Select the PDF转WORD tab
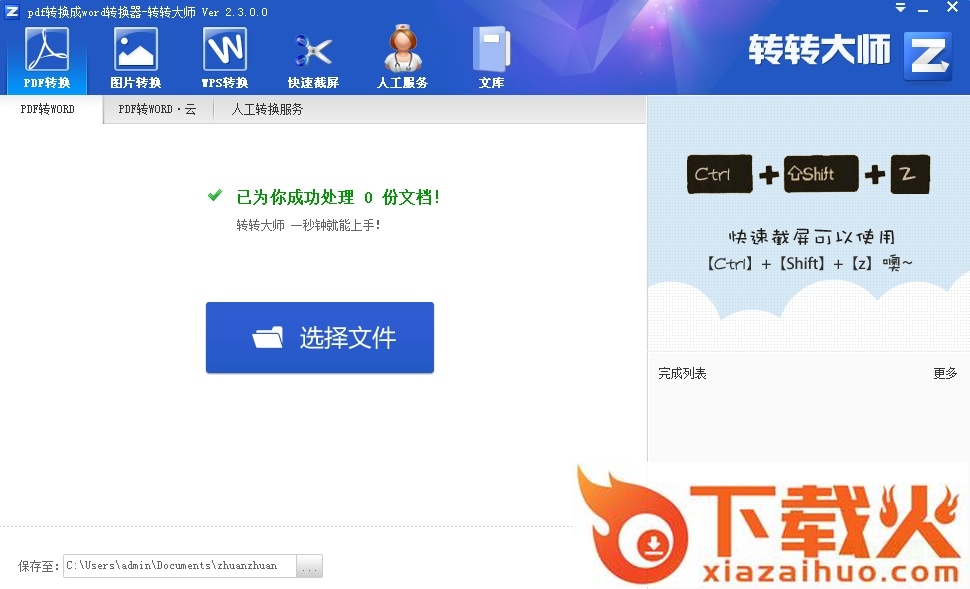Screen dimensions: 970x589 [x=48, y=109]
